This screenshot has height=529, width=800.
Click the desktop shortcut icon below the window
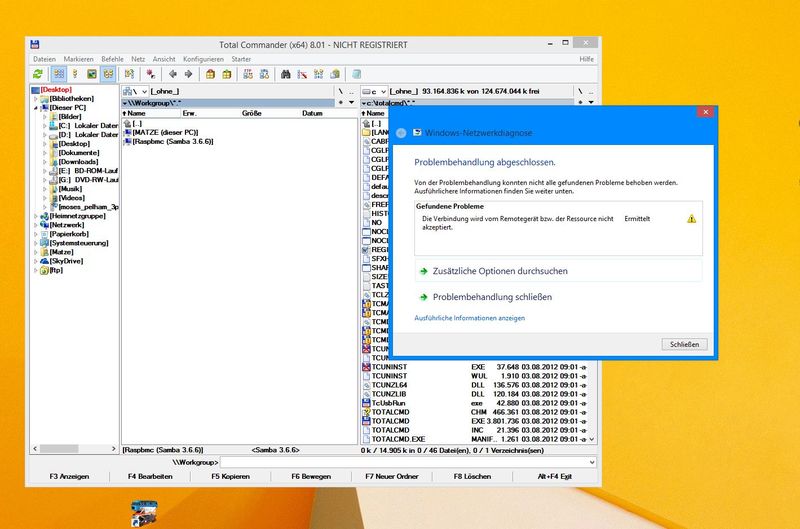pos(144,513)
